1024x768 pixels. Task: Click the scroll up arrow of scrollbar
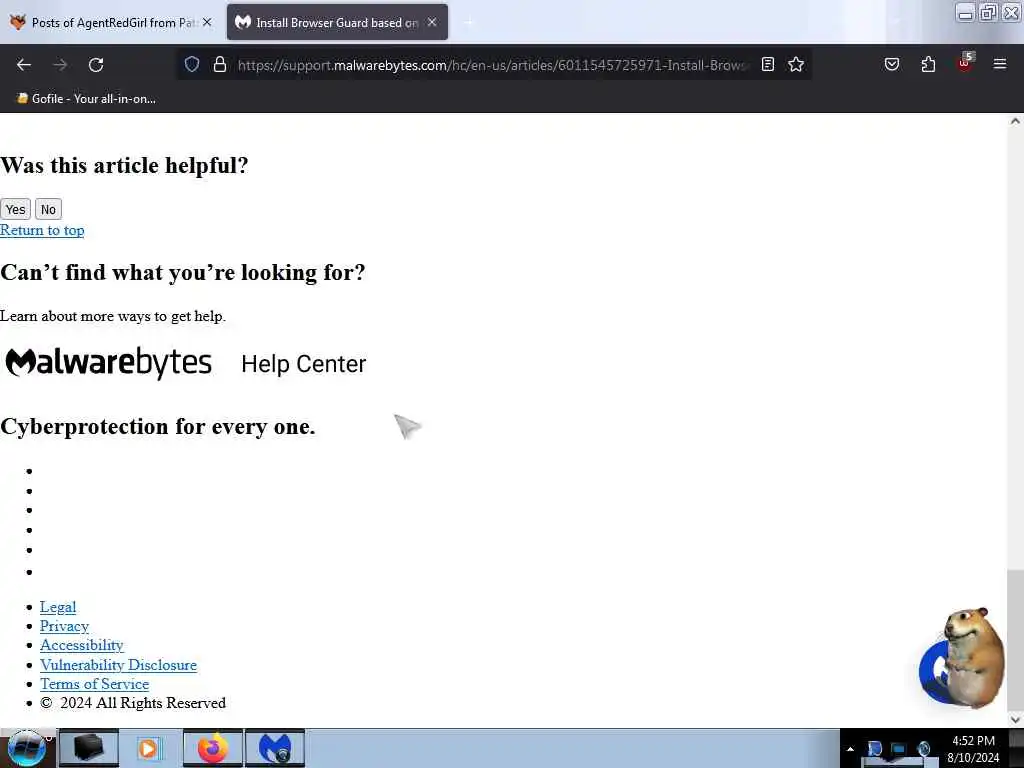[x=1015, y=121]
